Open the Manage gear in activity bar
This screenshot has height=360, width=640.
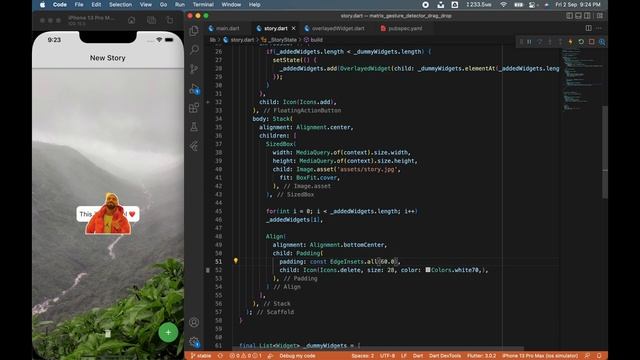coord(194,342)
